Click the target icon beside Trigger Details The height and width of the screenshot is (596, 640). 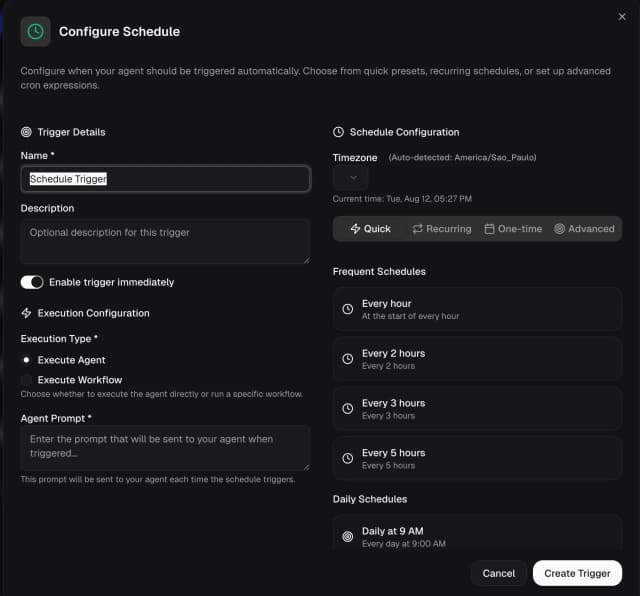26,132
